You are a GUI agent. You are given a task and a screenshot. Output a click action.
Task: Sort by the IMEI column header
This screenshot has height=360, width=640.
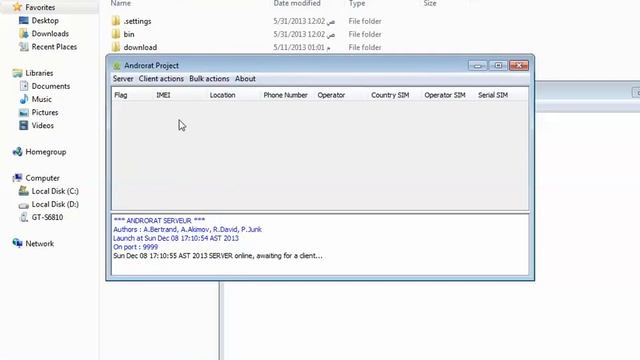(x=163, y=95)
